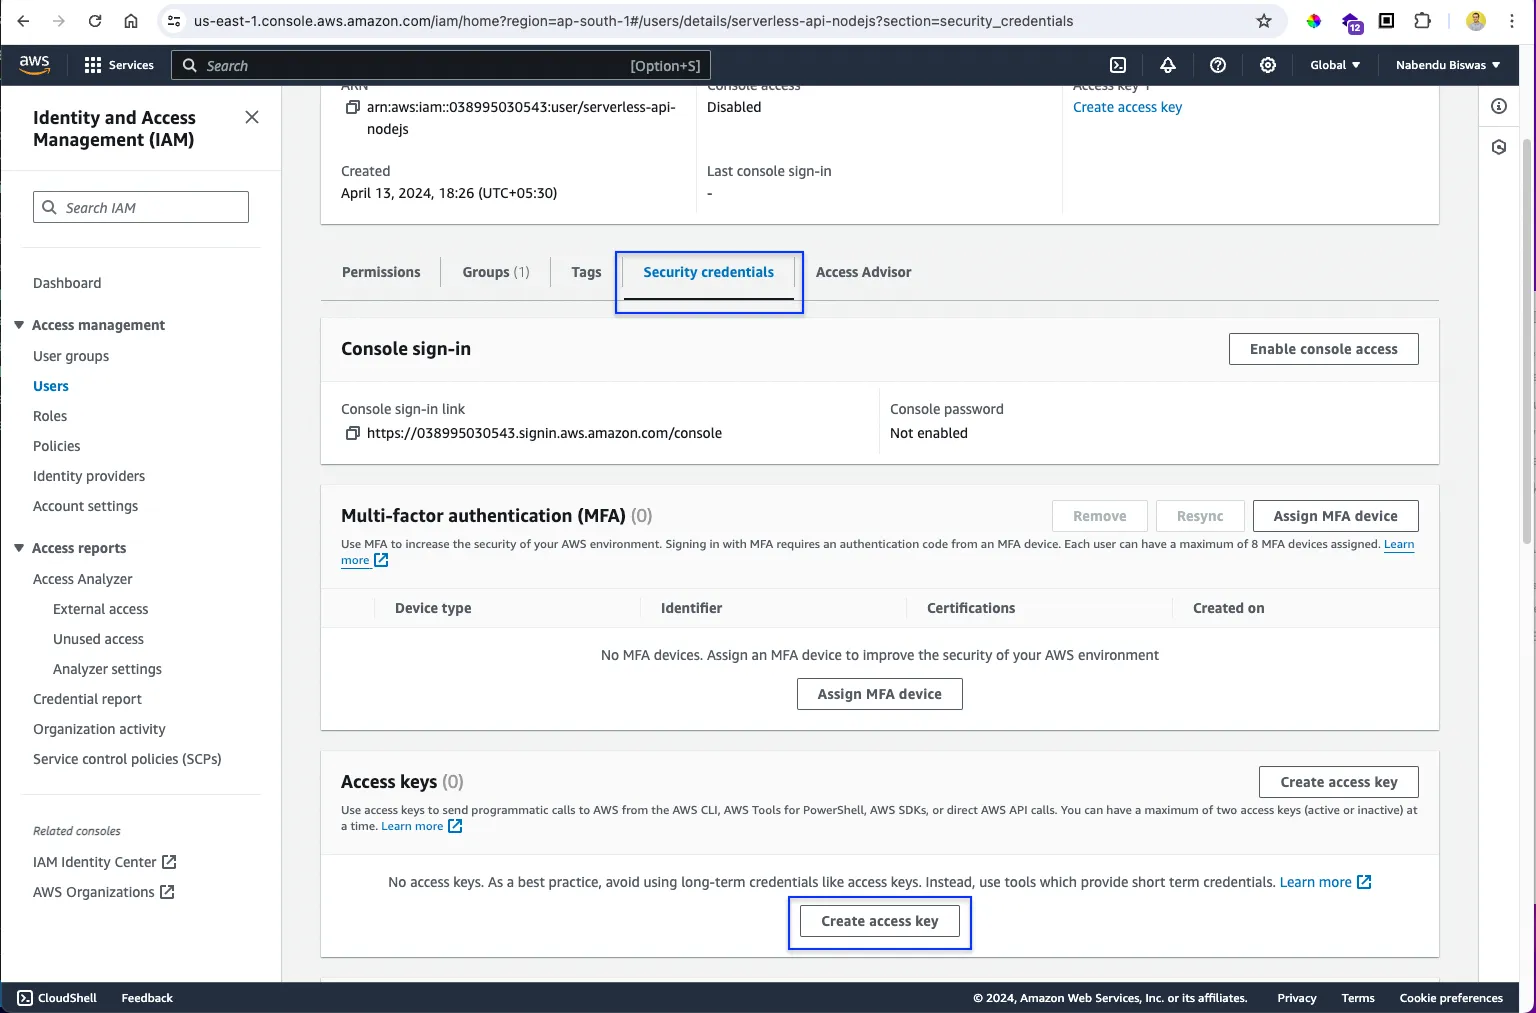Click Create access key under no access keys message
The width and height of the screenshot is (1536, 1013).
click(x=879, y=921)
